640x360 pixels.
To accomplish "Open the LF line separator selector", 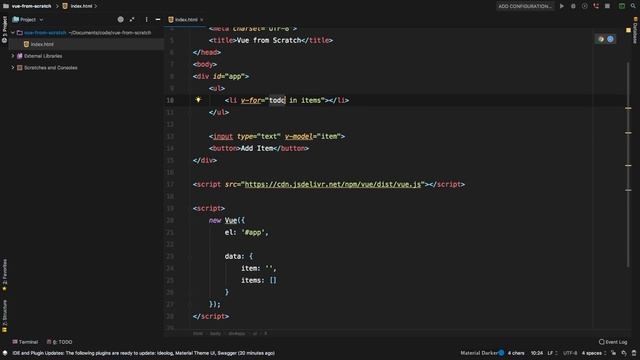I will coord(552,353).
